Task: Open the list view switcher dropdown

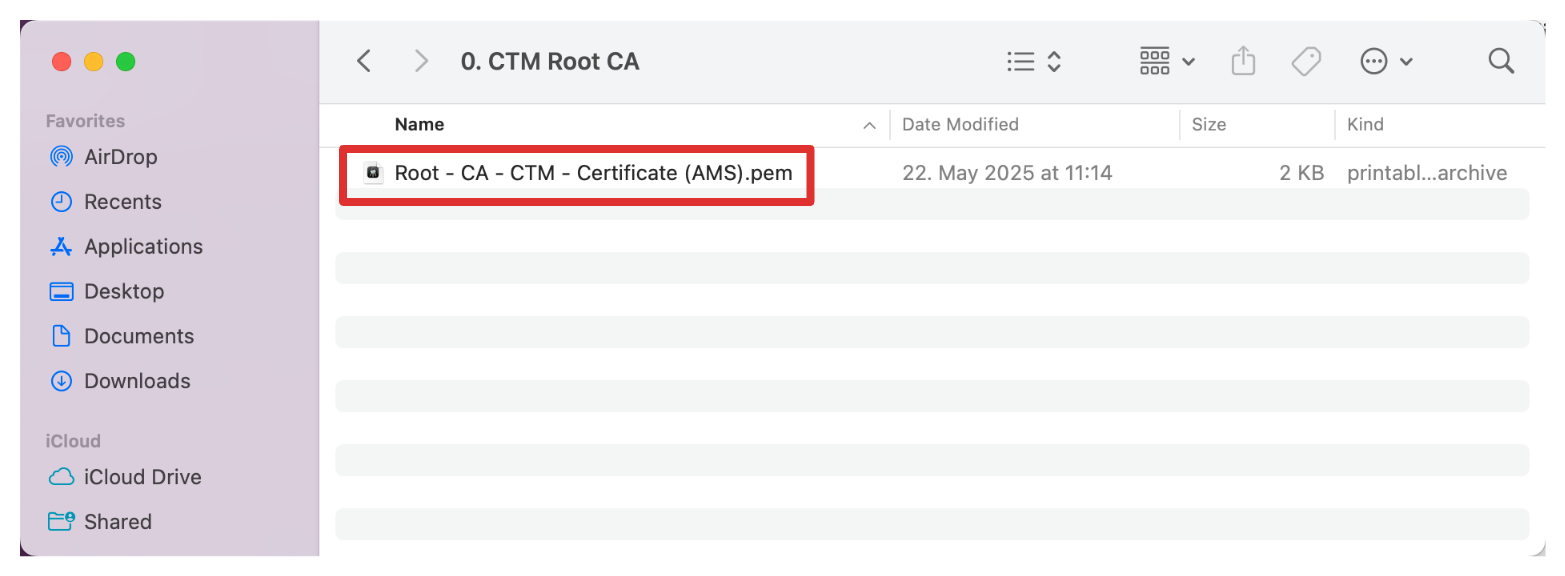Action: (x=1033, y=61)
